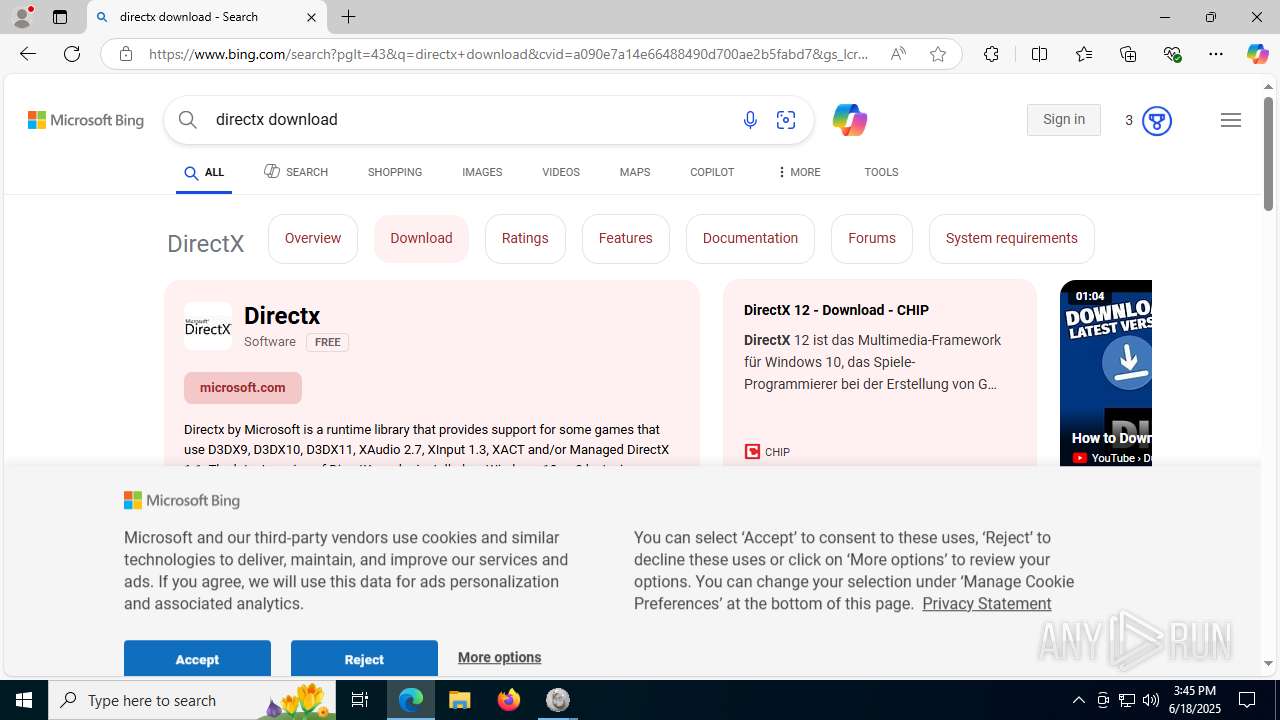Search using an image camera icon

[x=786, y=120]
